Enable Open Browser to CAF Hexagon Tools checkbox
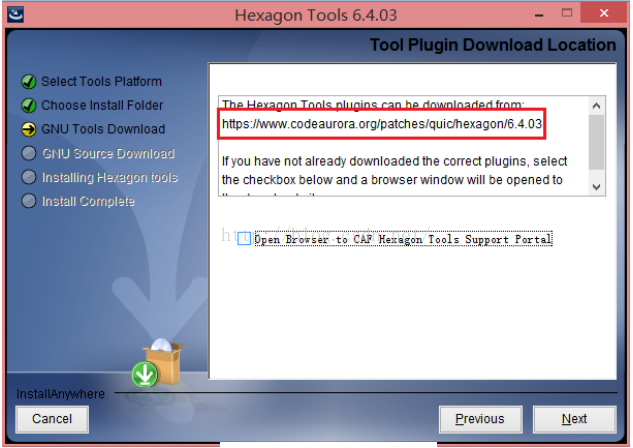 [x=244, y=239]
